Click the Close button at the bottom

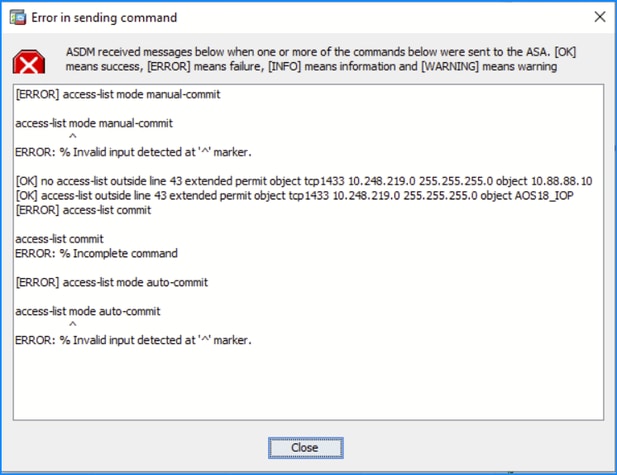point(305,447)
